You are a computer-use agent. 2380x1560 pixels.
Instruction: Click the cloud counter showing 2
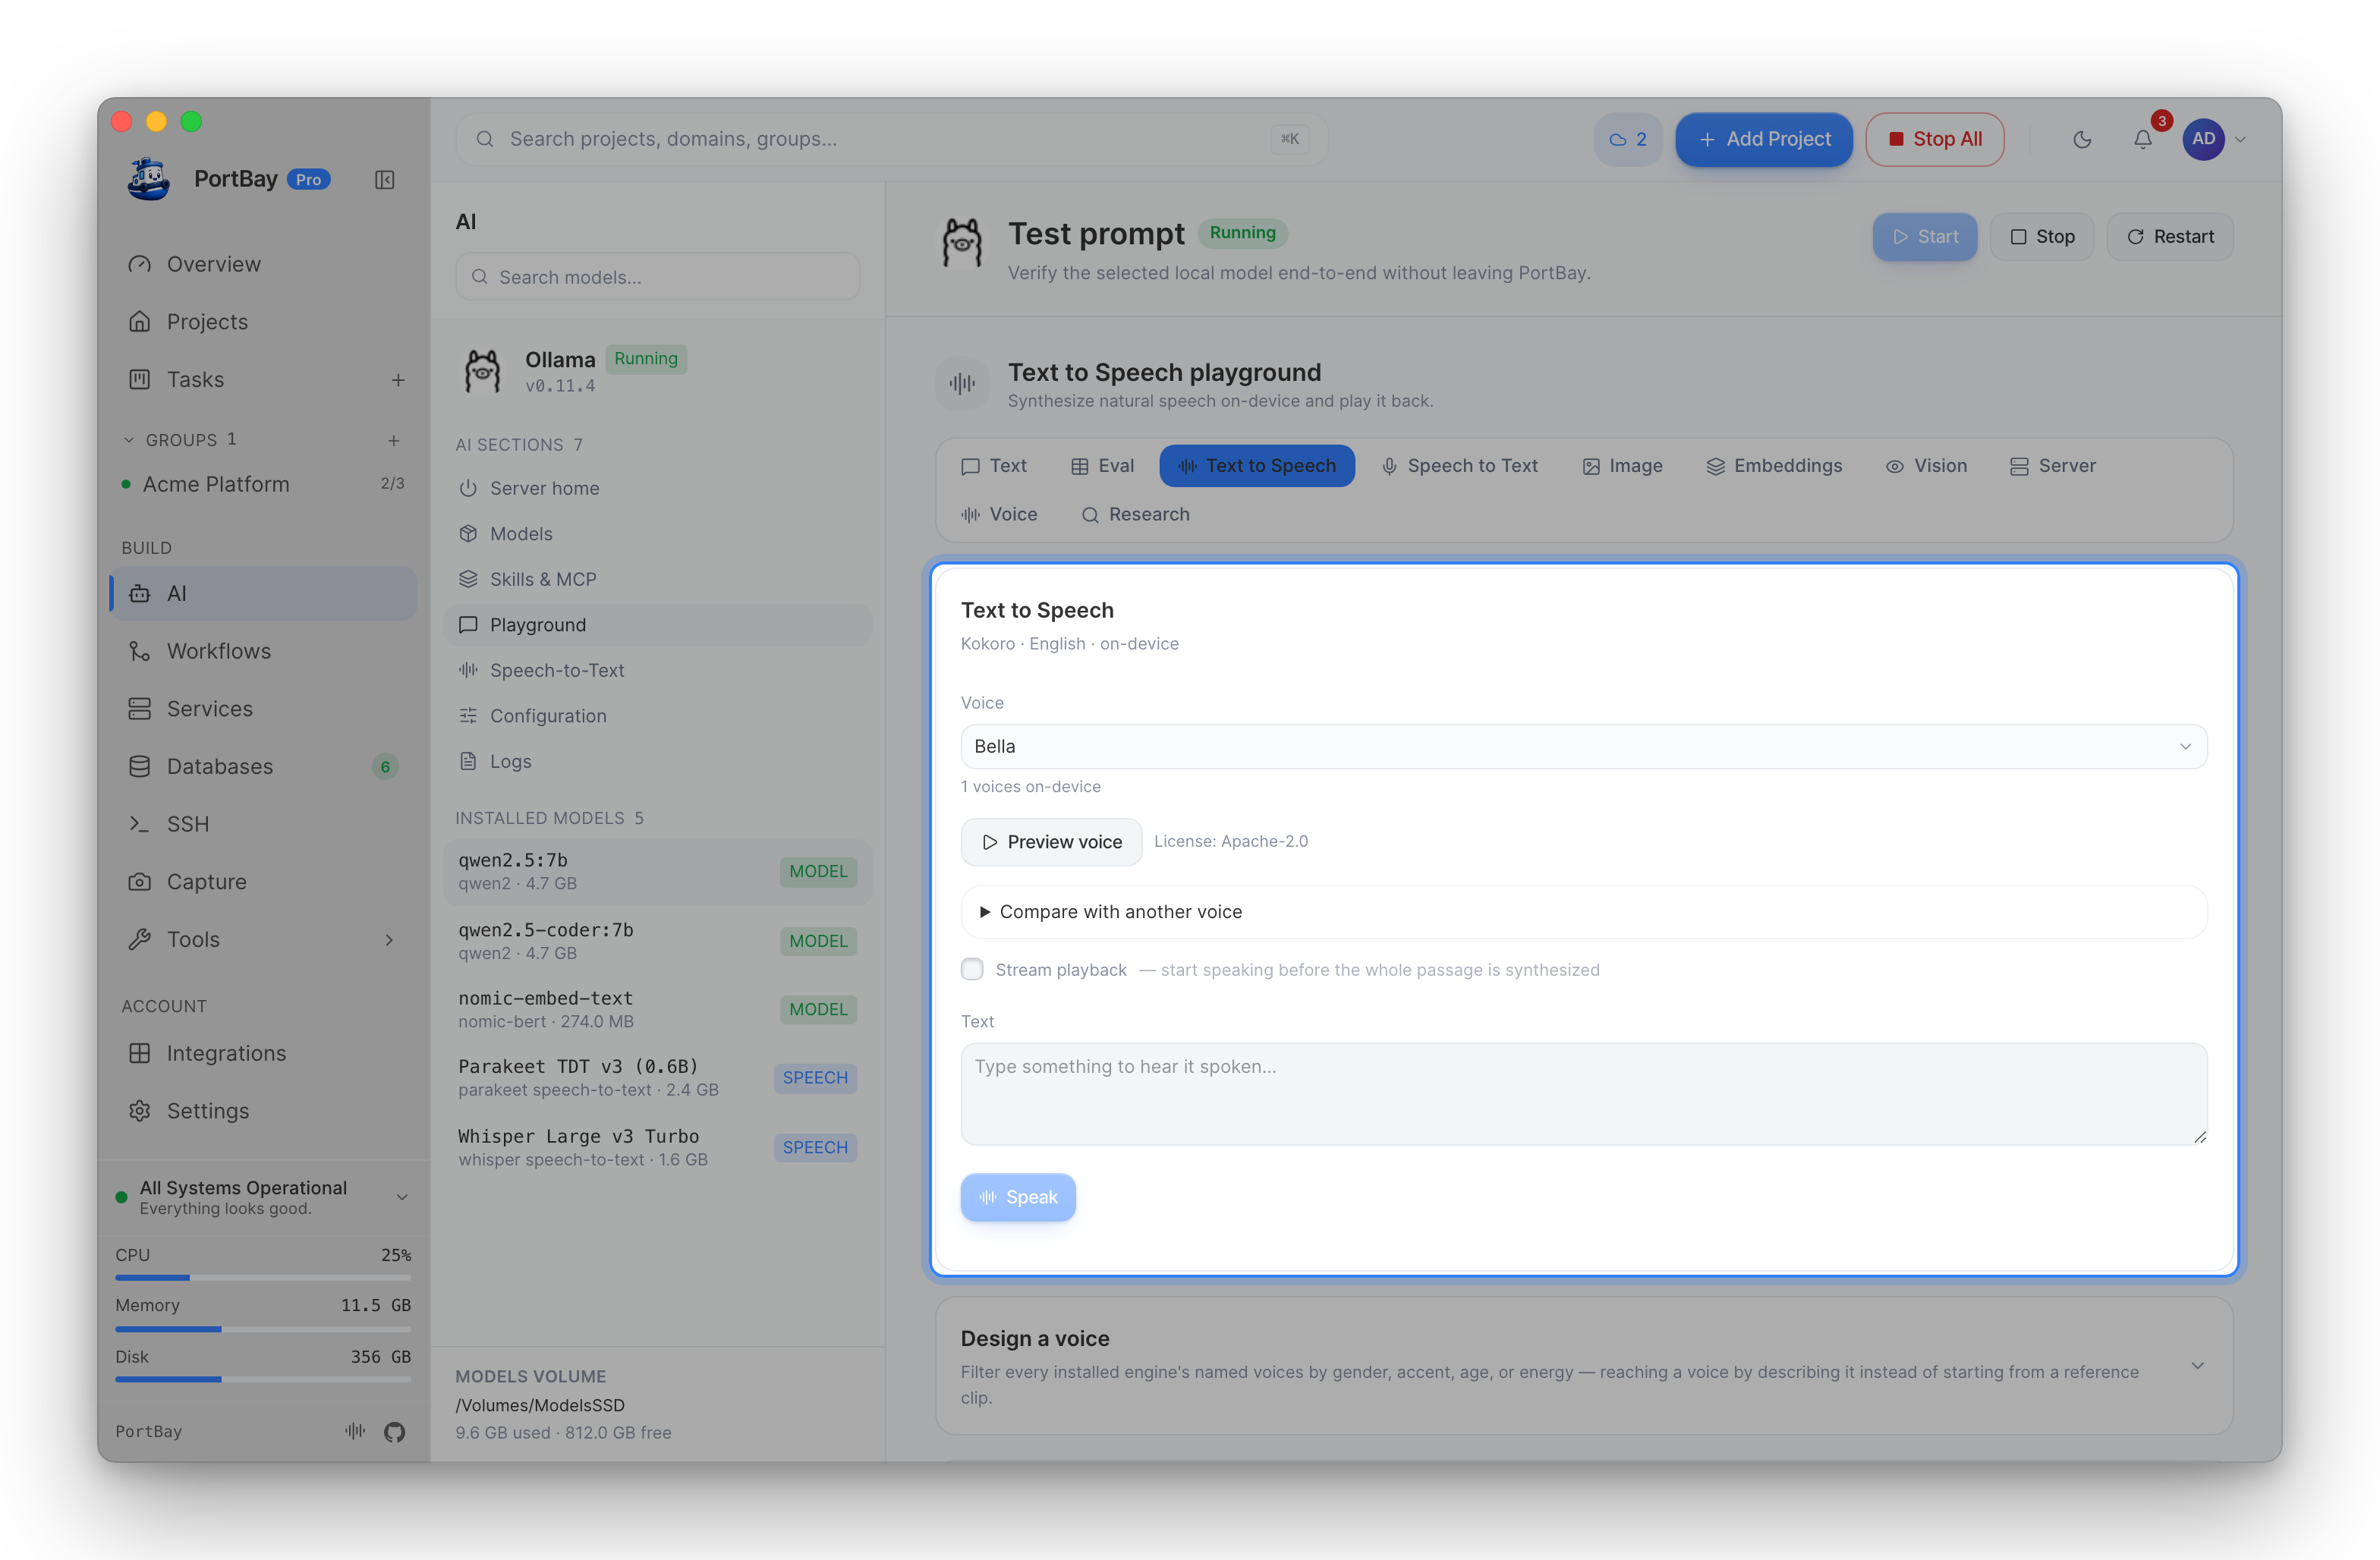[x=1627, y=139]
